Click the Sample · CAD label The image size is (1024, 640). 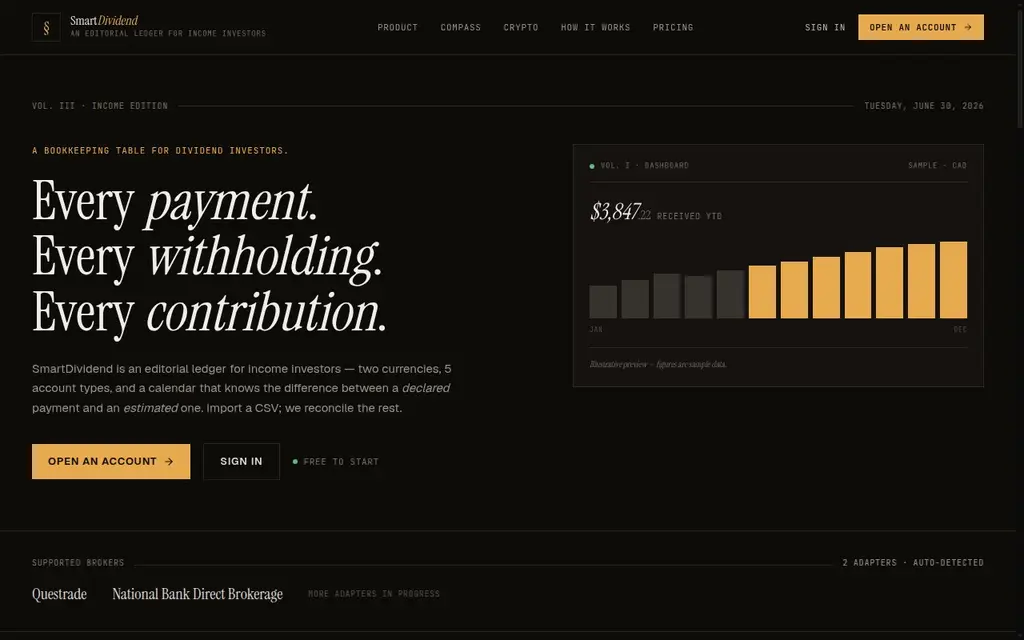coord(937,166)
